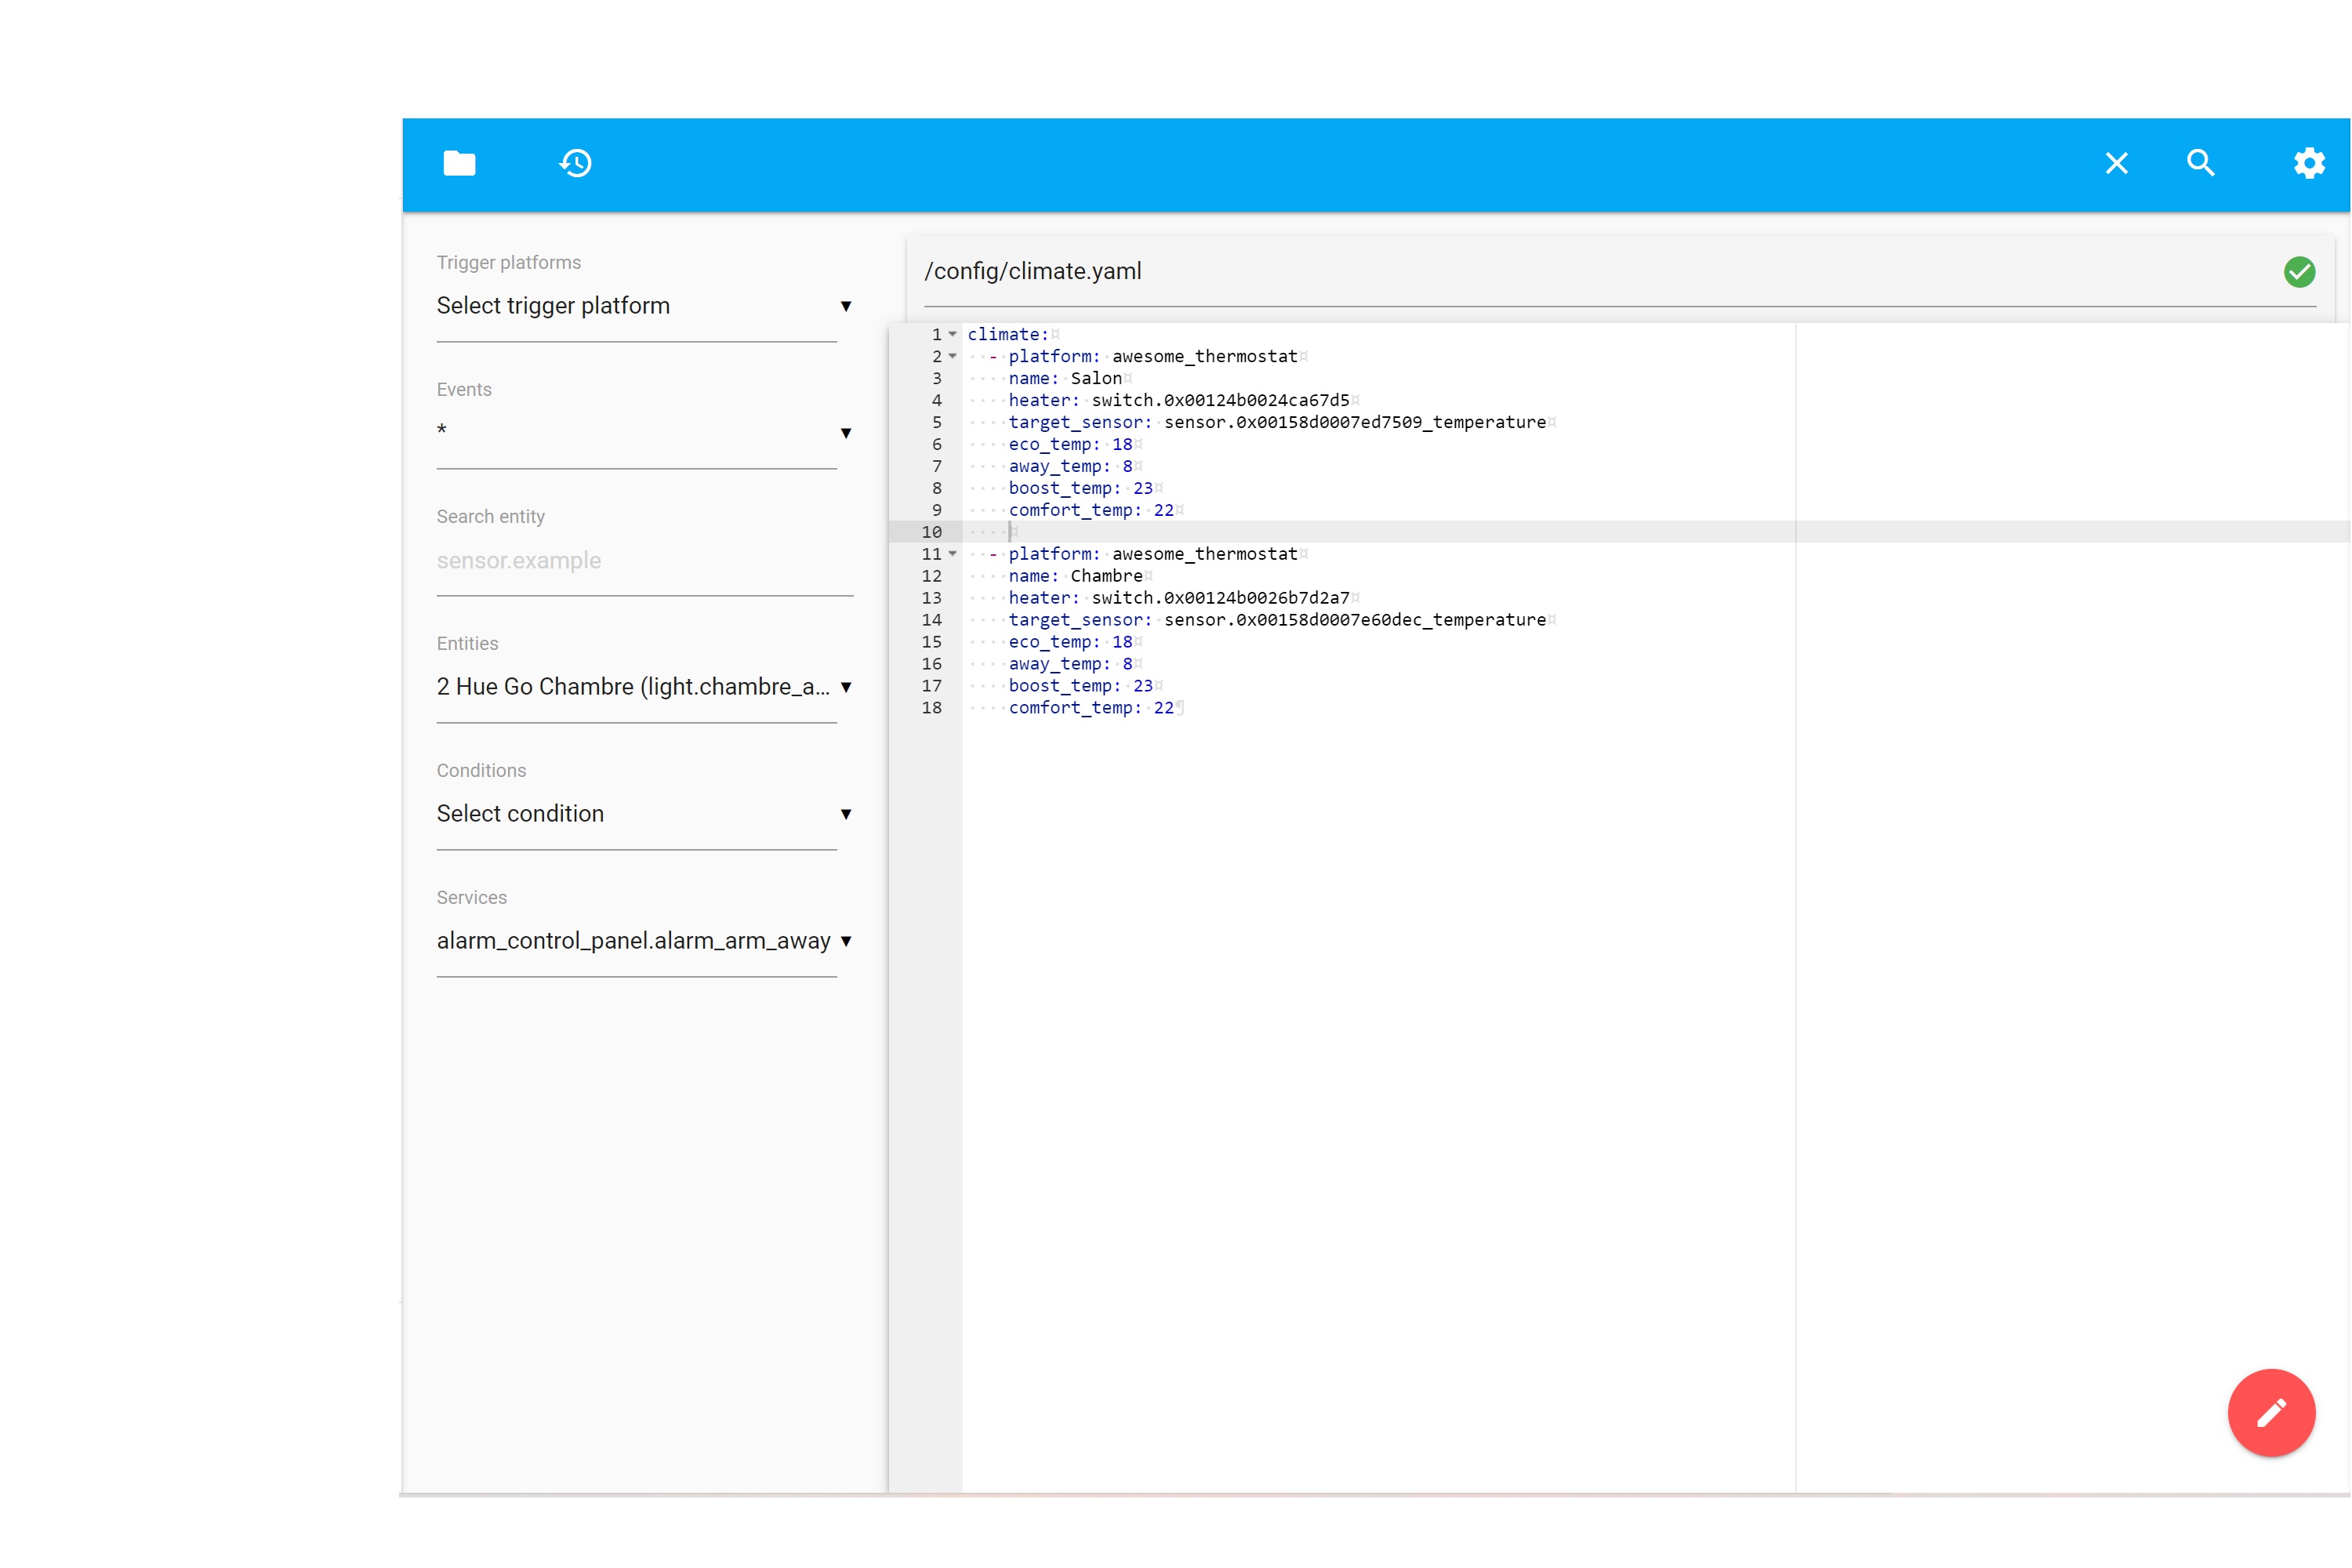Click 'platform: awesome_thermostat' on line 2
The width and height of the screenshot is (2352, 1568).
coord(1153,356)
